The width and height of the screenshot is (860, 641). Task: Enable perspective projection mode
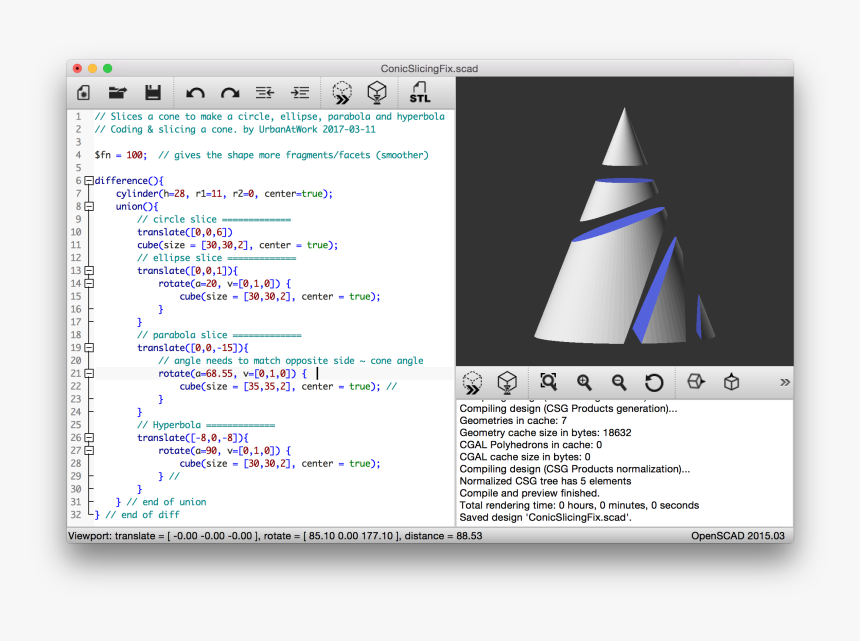point(731,382)
